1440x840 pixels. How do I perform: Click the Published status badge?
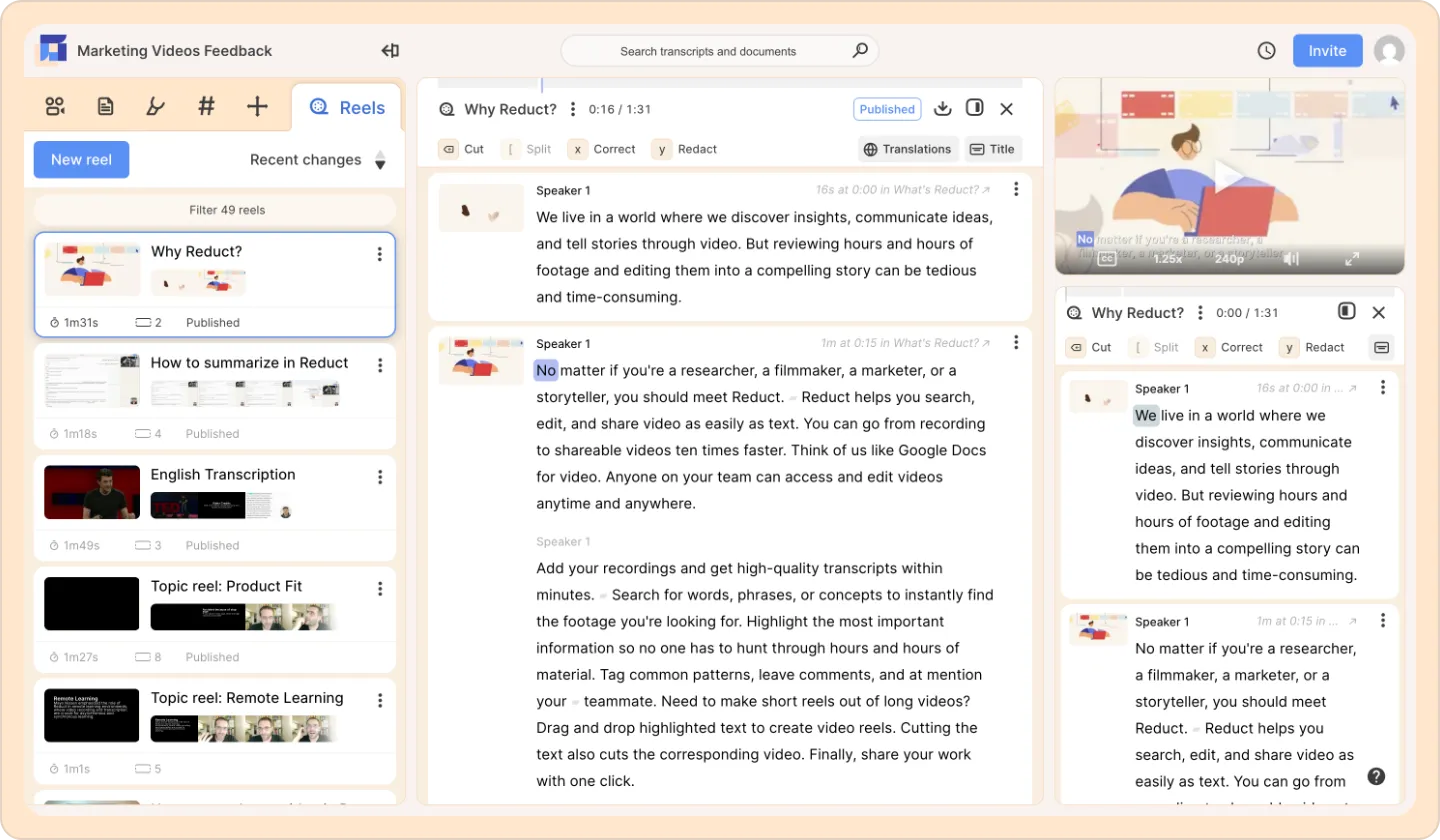[887, 109]
